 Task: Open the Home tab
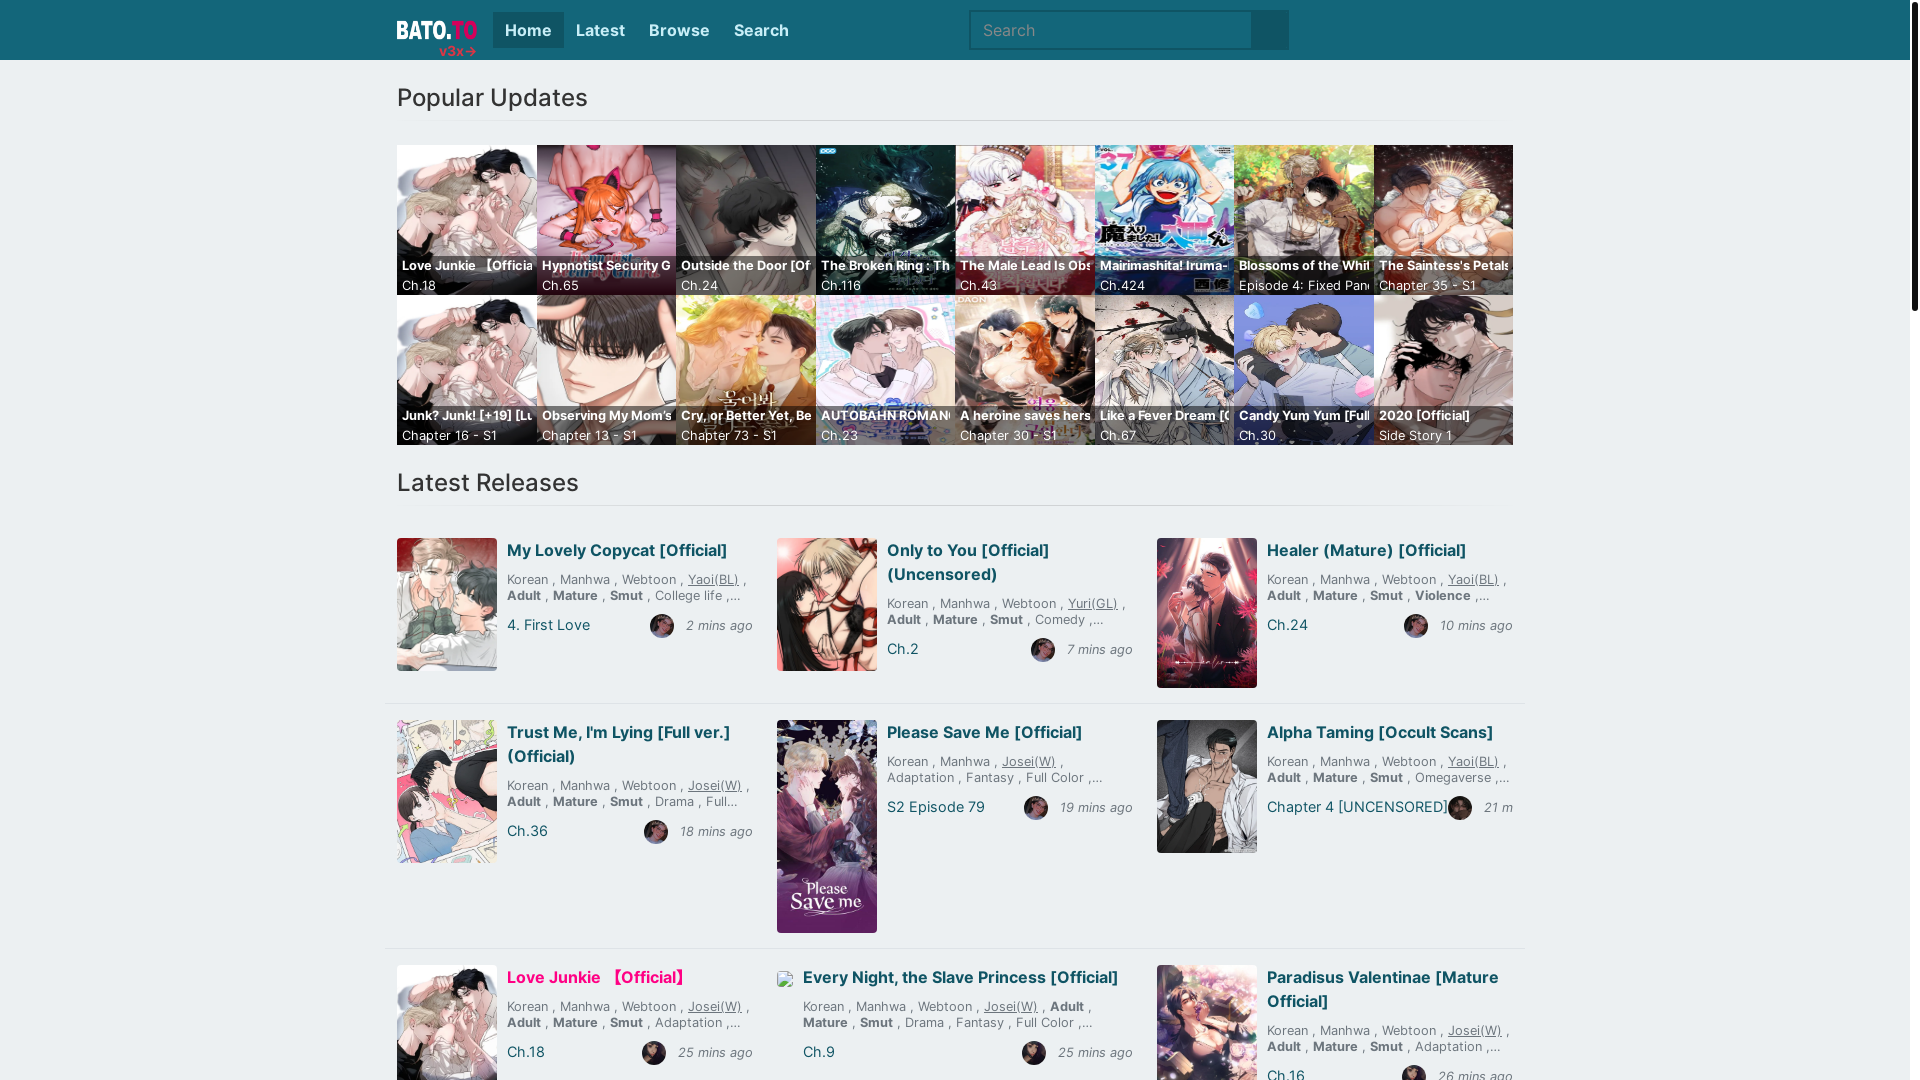528,30
